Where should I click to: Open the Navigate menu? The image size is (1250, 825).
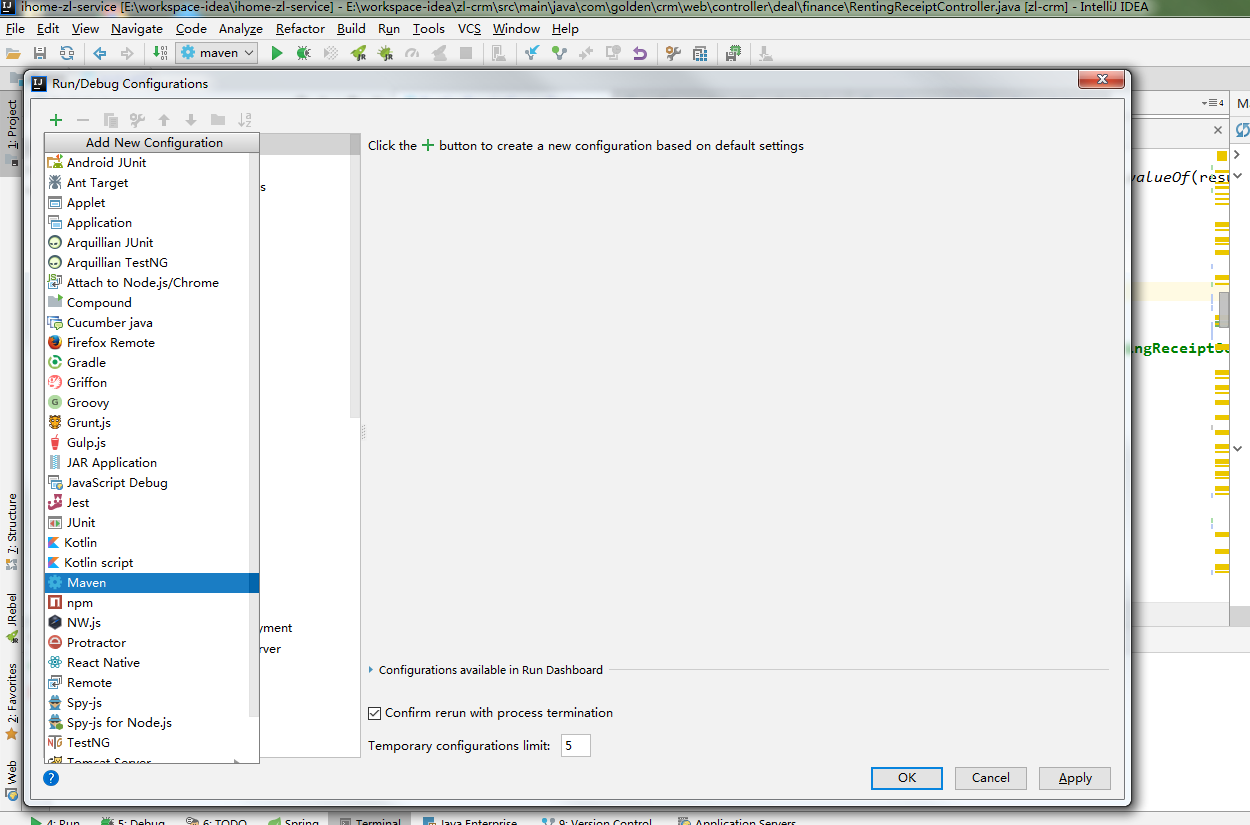pyautogui.click(x=137, y=28)
